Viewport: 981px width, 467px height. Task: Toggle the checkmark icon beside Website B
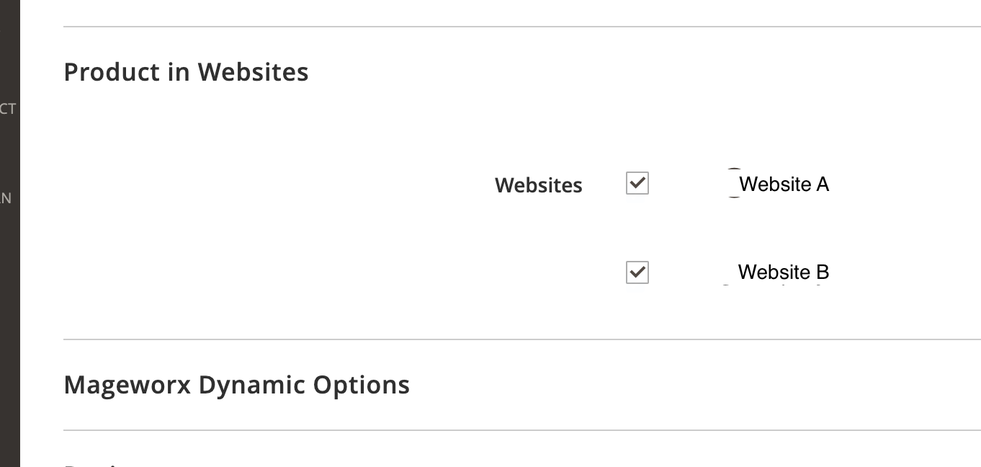[x=637, y=272]
